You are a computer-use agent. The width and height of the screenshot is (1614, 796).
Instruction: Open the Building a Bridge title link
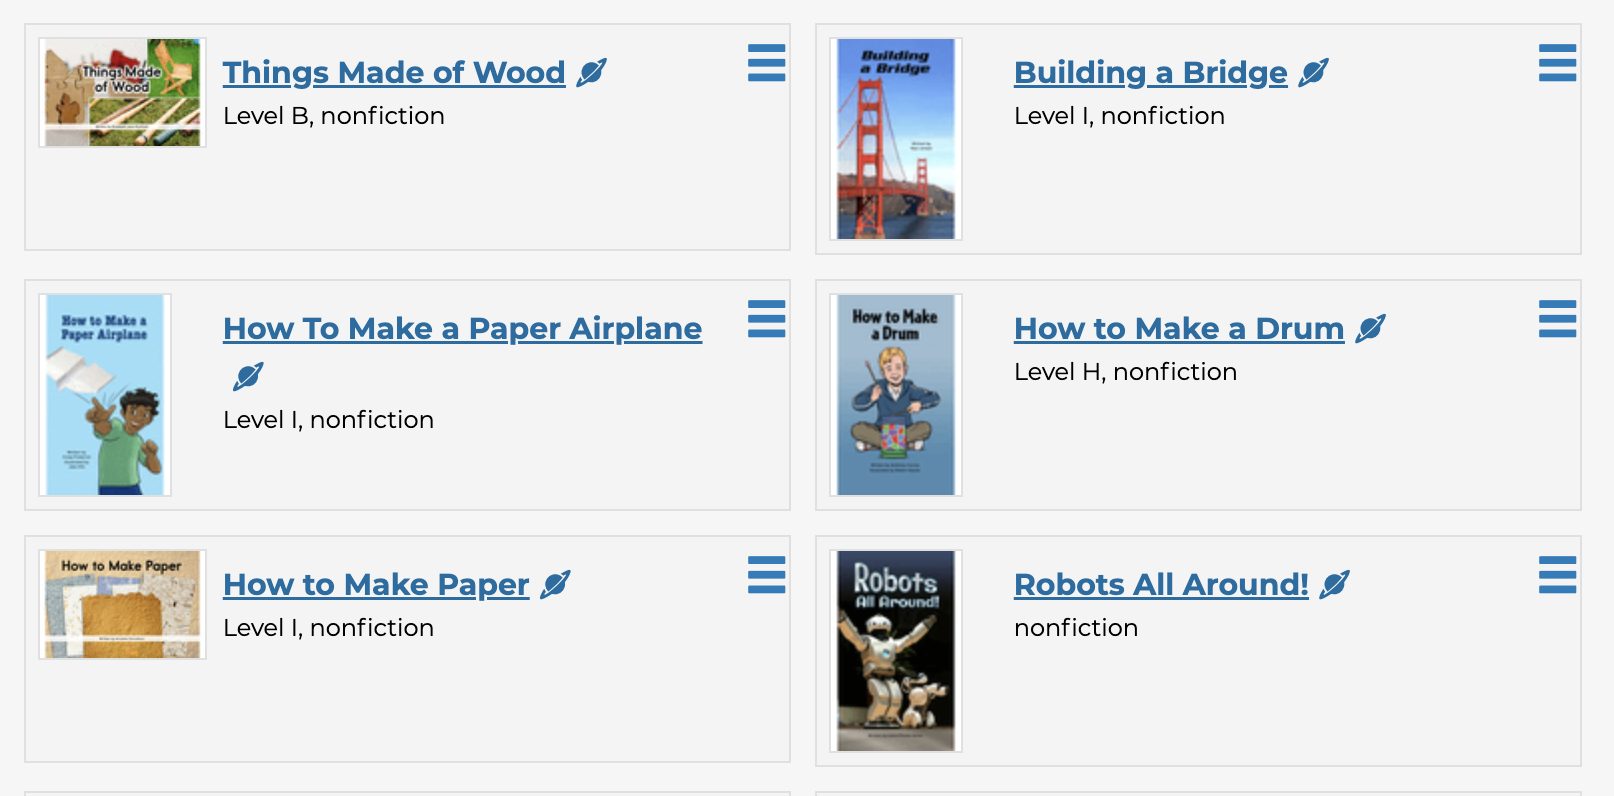coord(1150,72)
